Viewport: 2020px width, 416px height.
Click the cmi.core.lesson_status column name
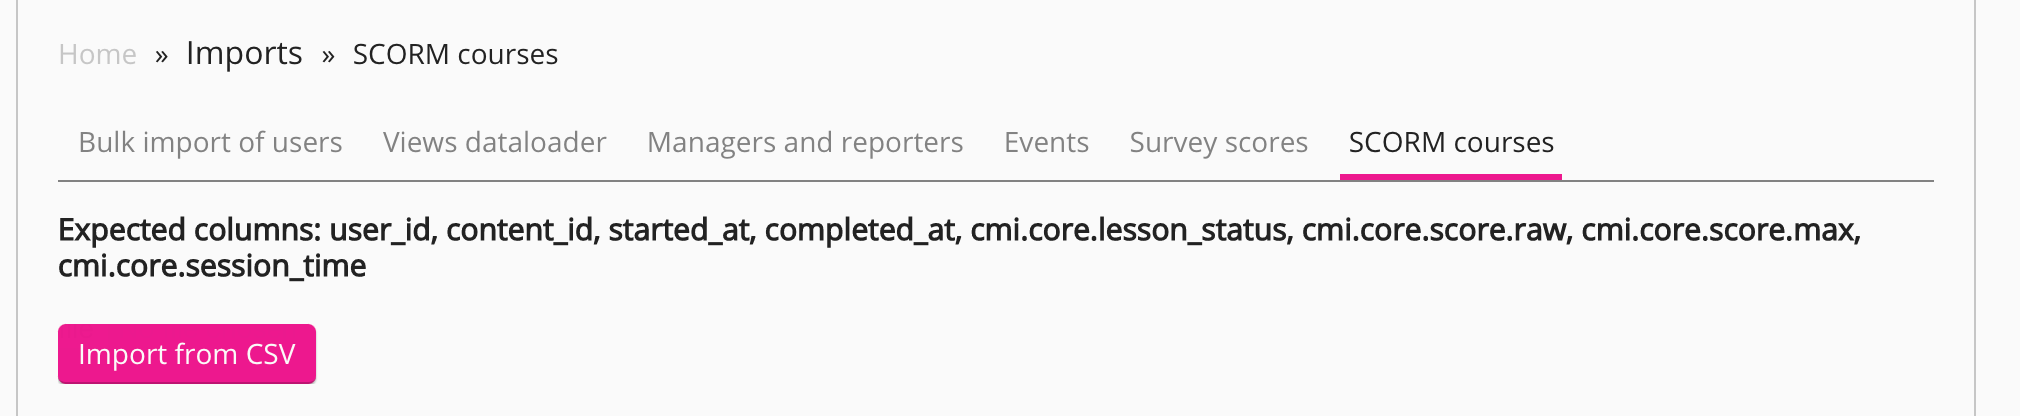tap(1128, 230)
